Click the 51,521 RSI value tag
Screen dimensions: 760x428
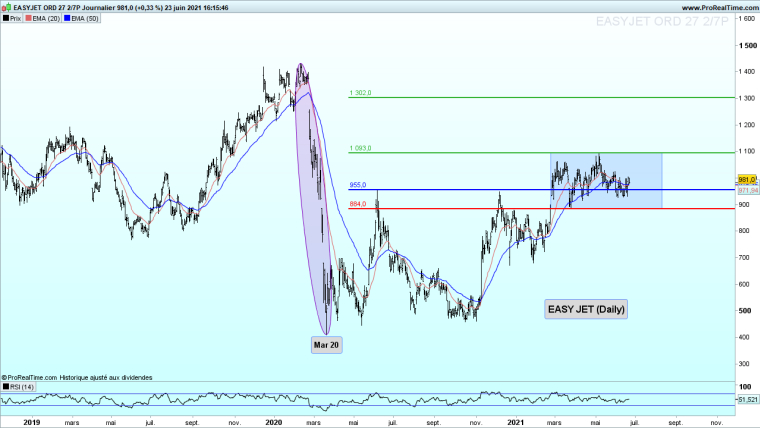[x=748, y=399]
